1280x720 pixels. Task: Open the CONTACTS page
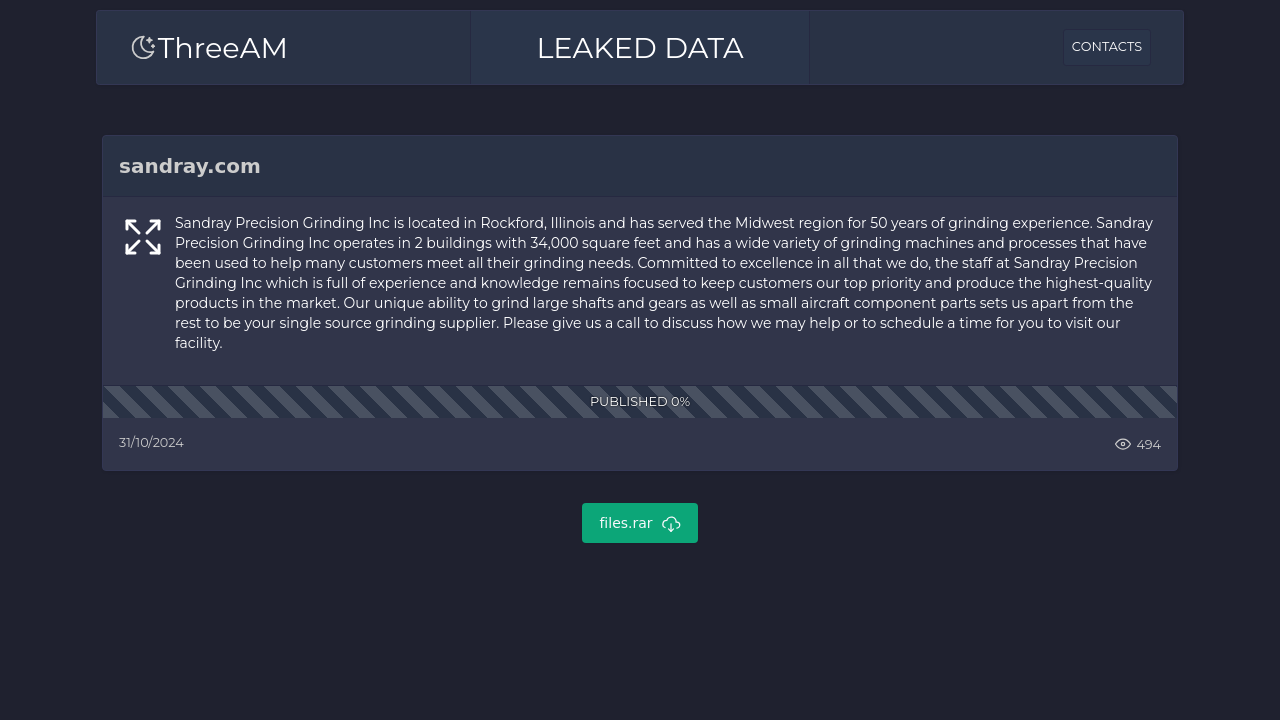[1106, 47]
